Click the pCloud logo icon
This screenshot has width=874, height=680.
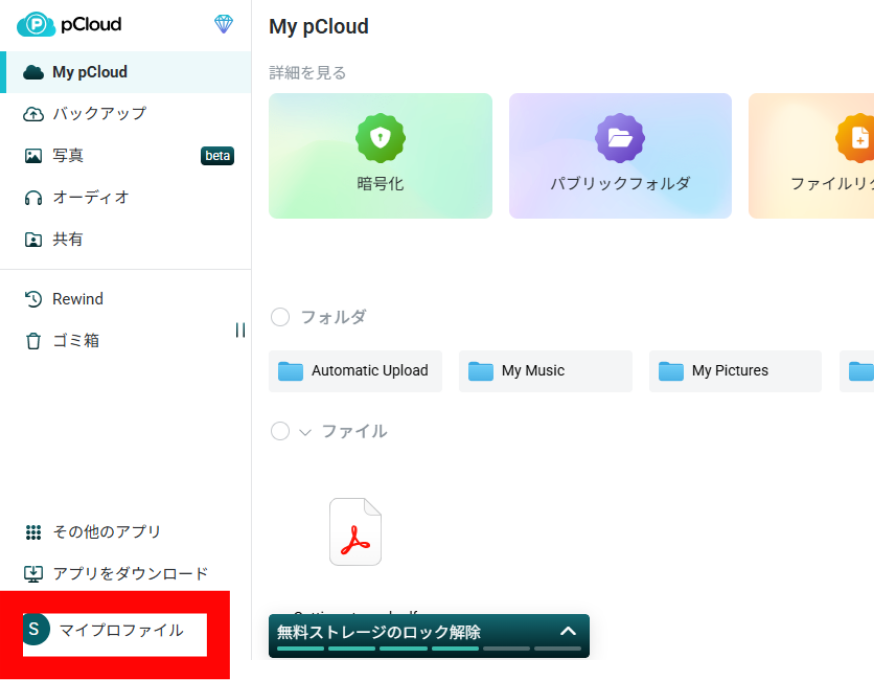pyautogui.click(x=36, y=24)
